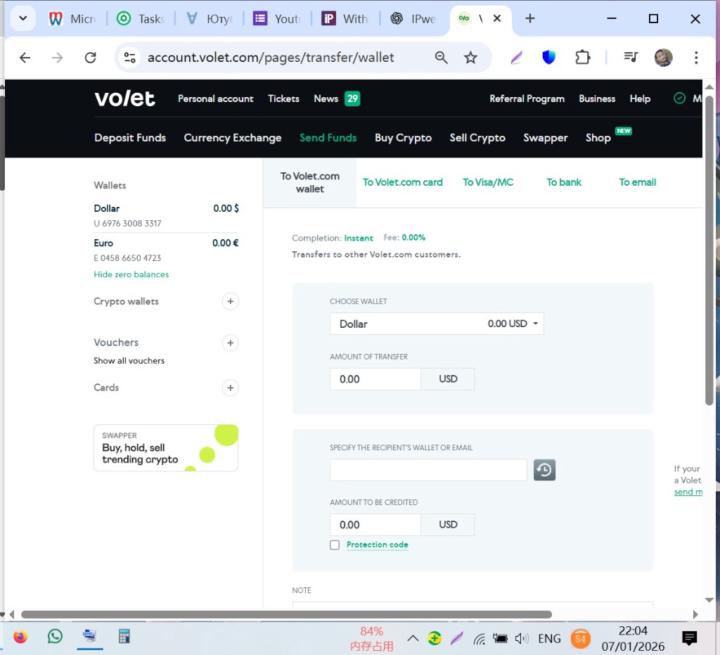The width and height of the screenshot is (720, 655).
Task: Open Currency Exchange menu
Action: [232, 138]
